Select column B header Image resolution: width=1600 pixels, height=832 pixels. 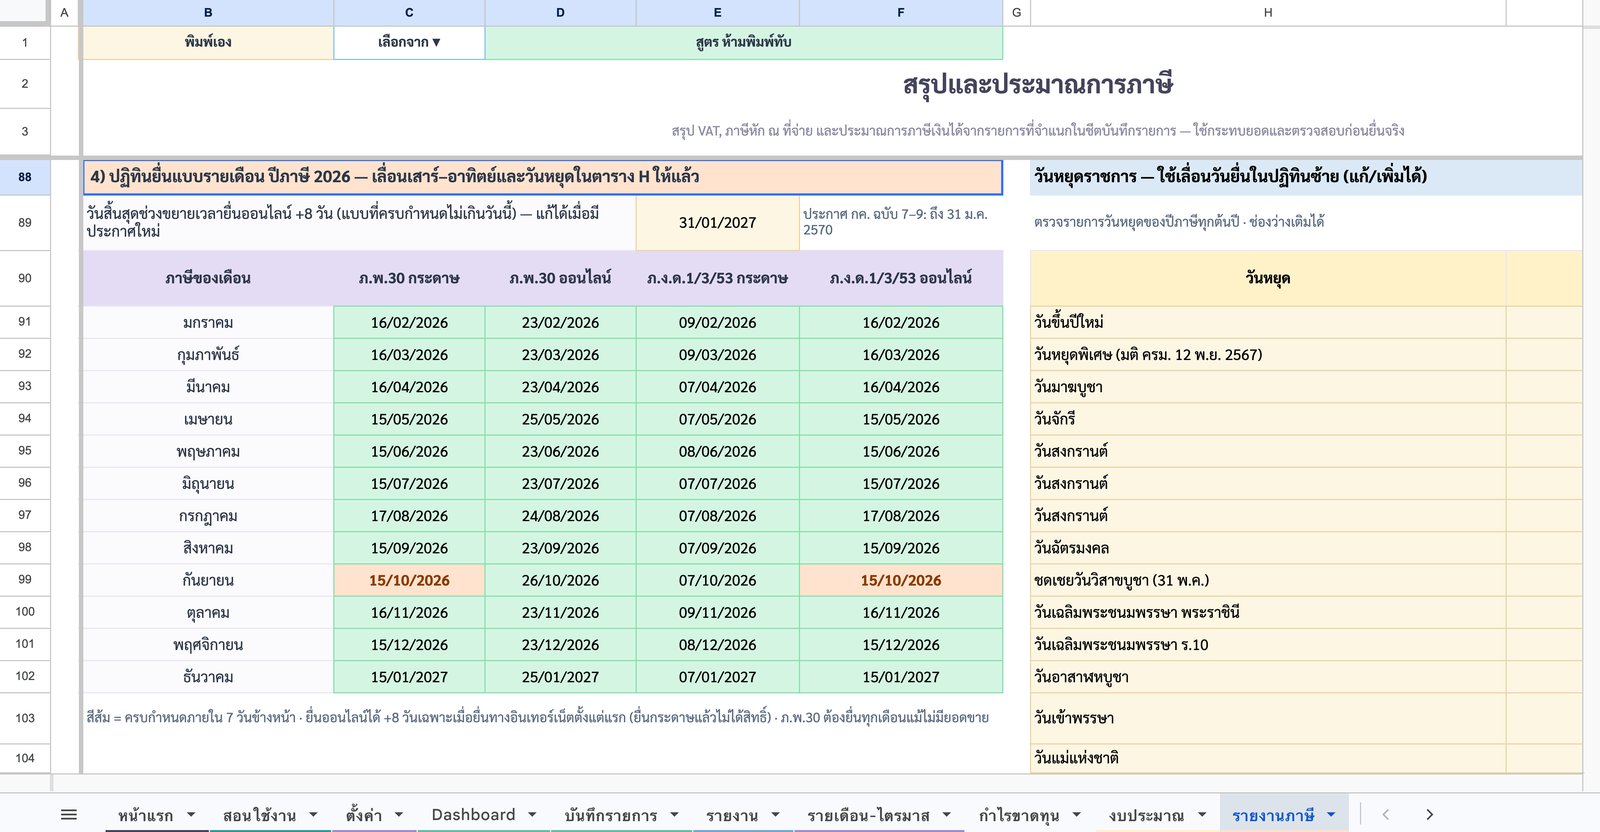click(x=208, y=12)
